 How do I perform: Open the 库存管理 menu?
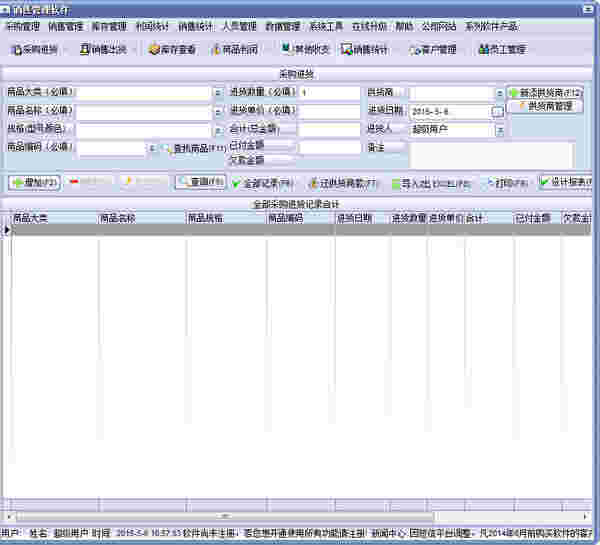coord(108,27)
